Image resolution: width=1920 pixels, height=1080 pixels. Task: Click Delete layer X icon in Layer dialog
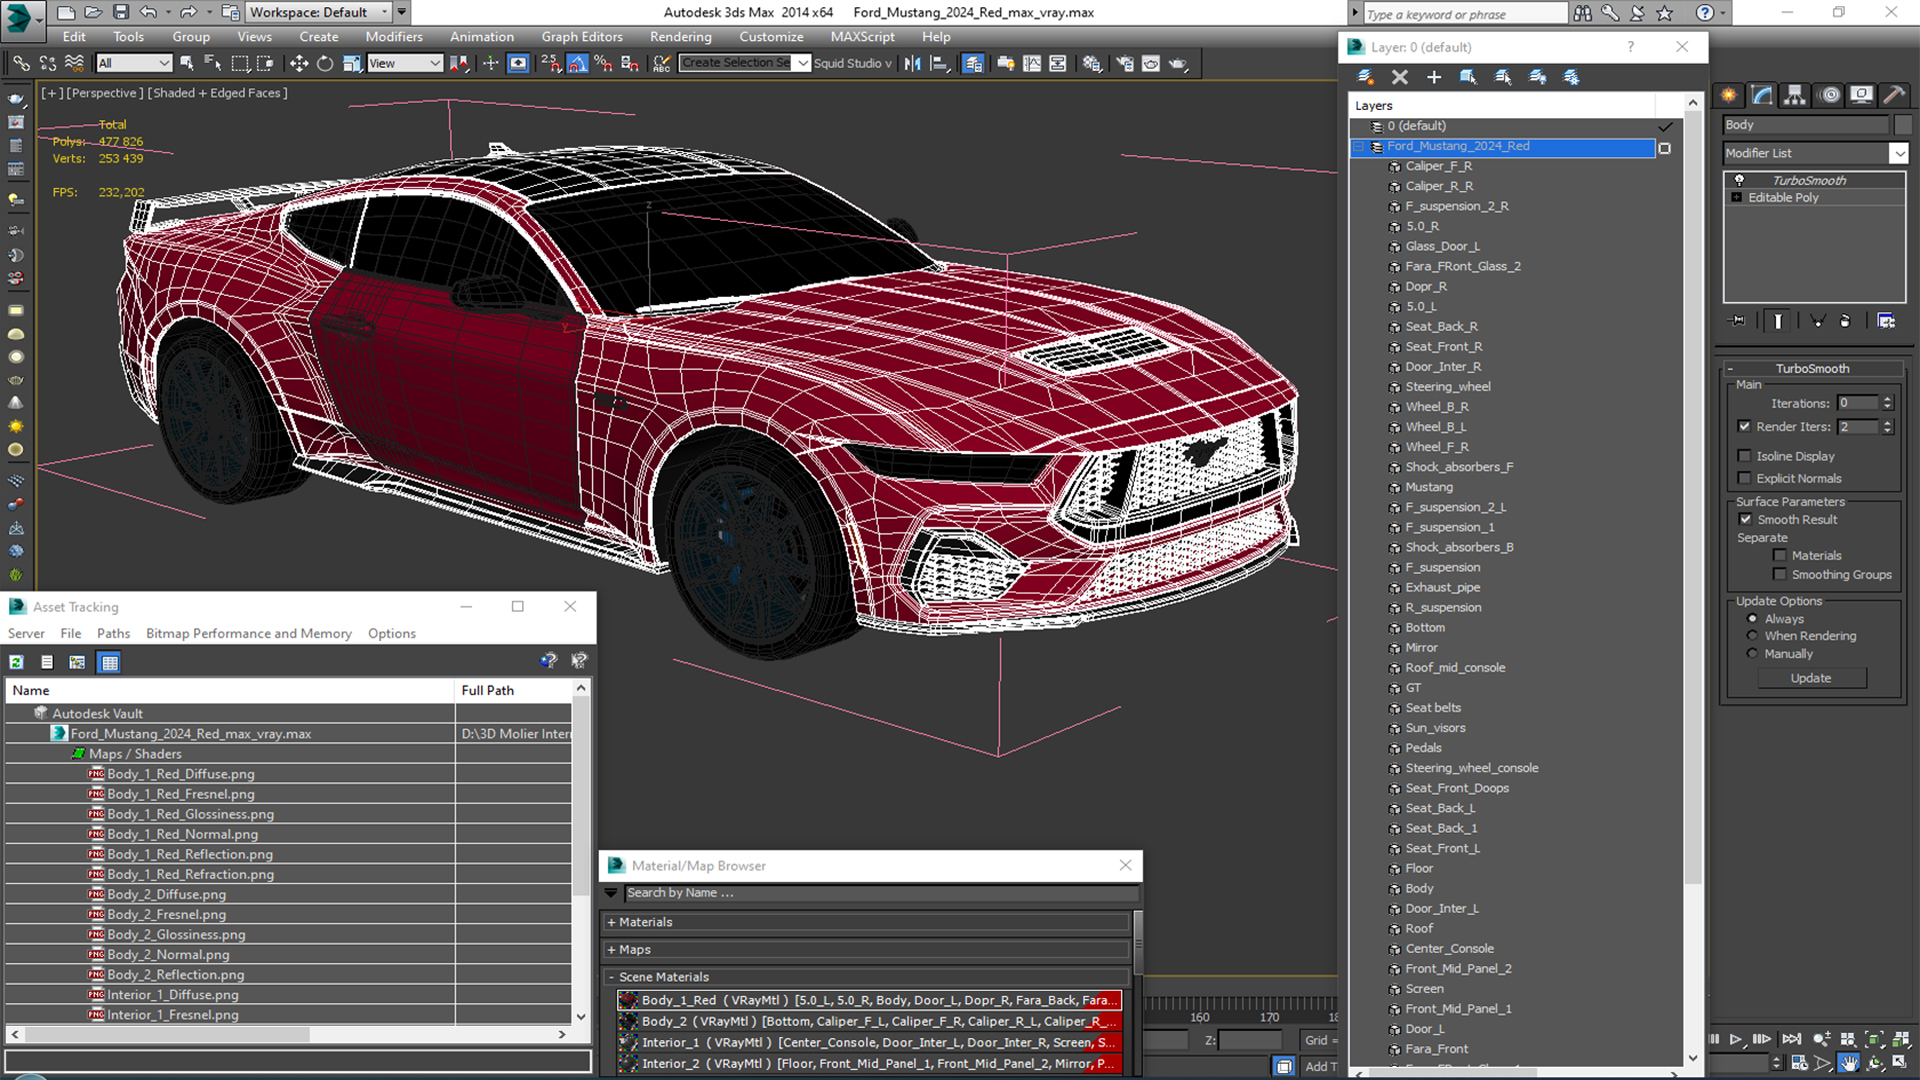1400,77
